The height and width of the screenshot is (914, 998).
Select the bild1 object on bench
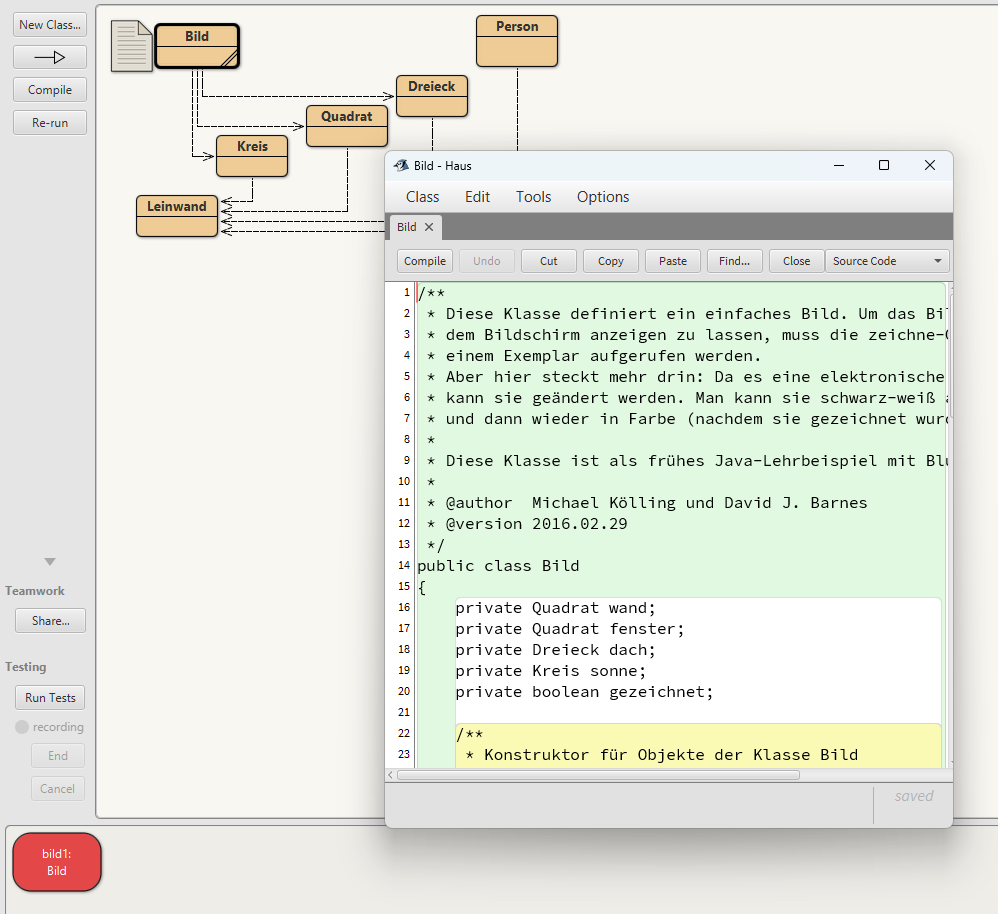[x=57, y=862]
